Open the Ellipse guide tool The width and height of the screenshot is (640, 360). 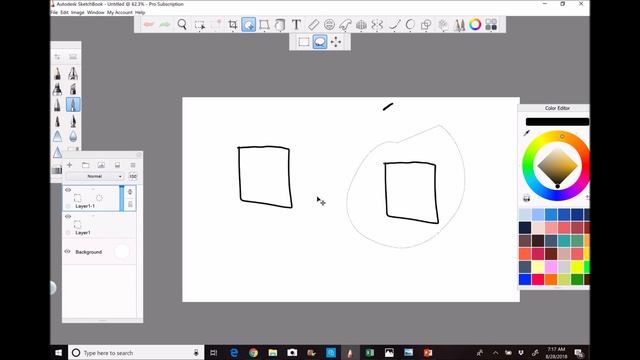[x=329, y=24]
